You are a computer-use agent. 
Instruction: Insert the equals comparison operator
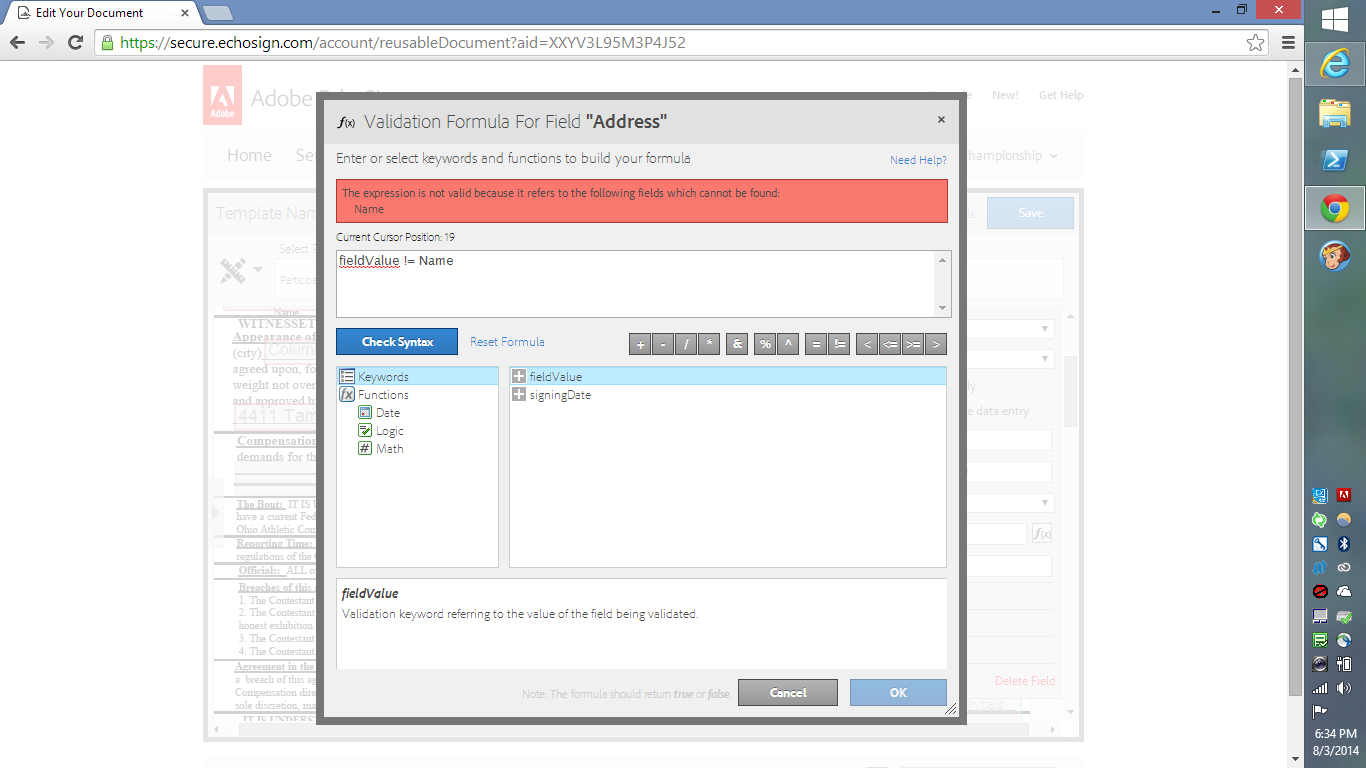tap(816, 344)
